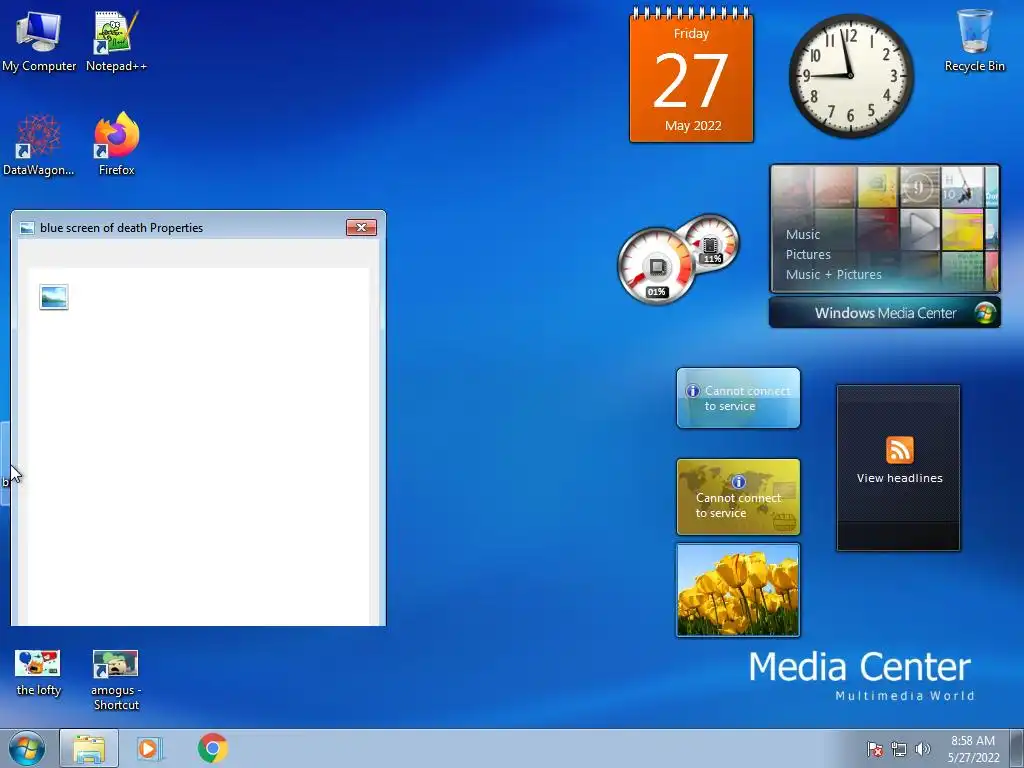
Task: Click the orange calendar gadget showing 27
Action: coord(691,74)
